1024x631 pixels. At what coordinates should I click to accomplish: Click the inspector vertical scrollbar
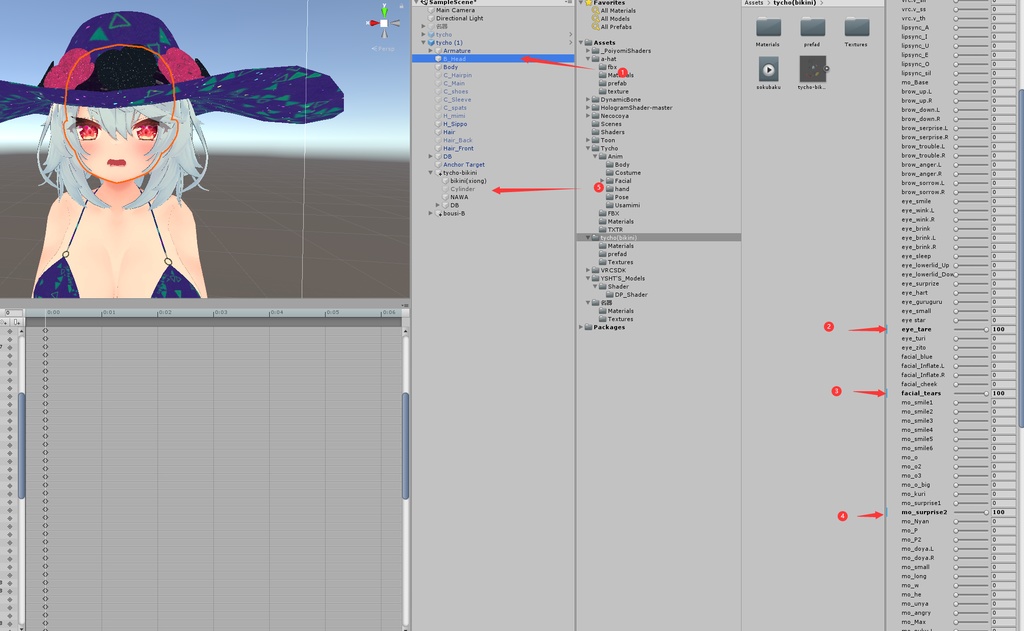click(x=1020, y=257)
